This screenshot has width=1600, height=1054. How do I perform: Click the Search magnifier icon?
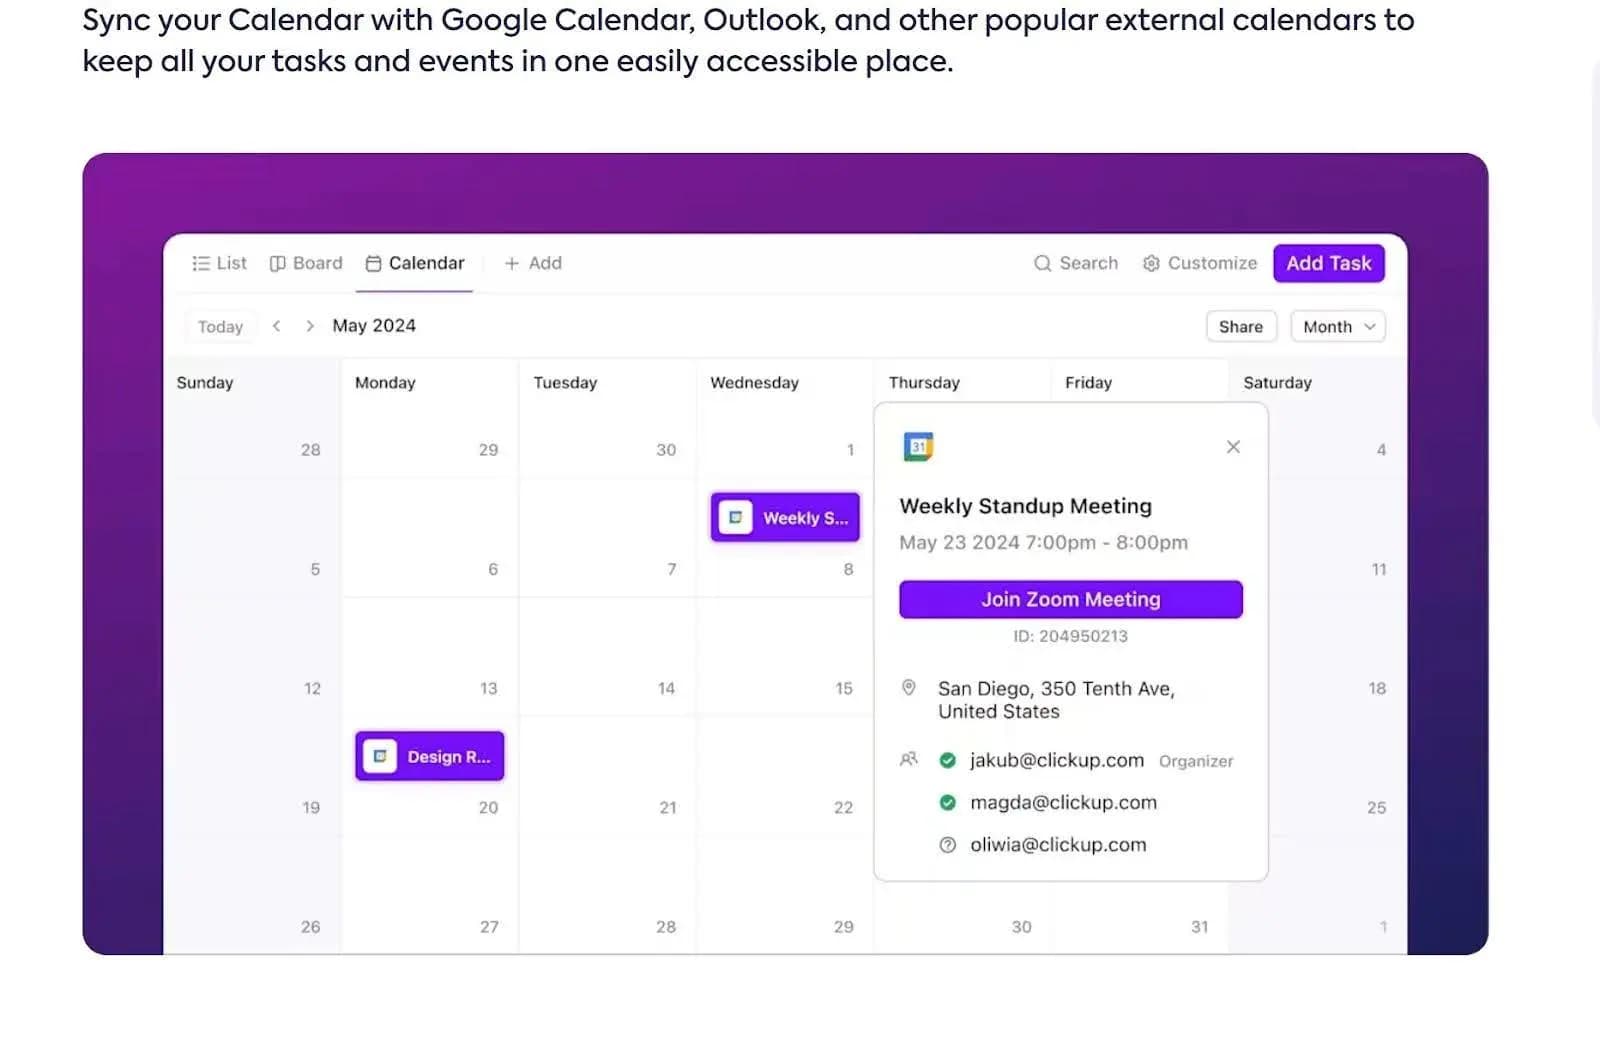[1042, 263]
